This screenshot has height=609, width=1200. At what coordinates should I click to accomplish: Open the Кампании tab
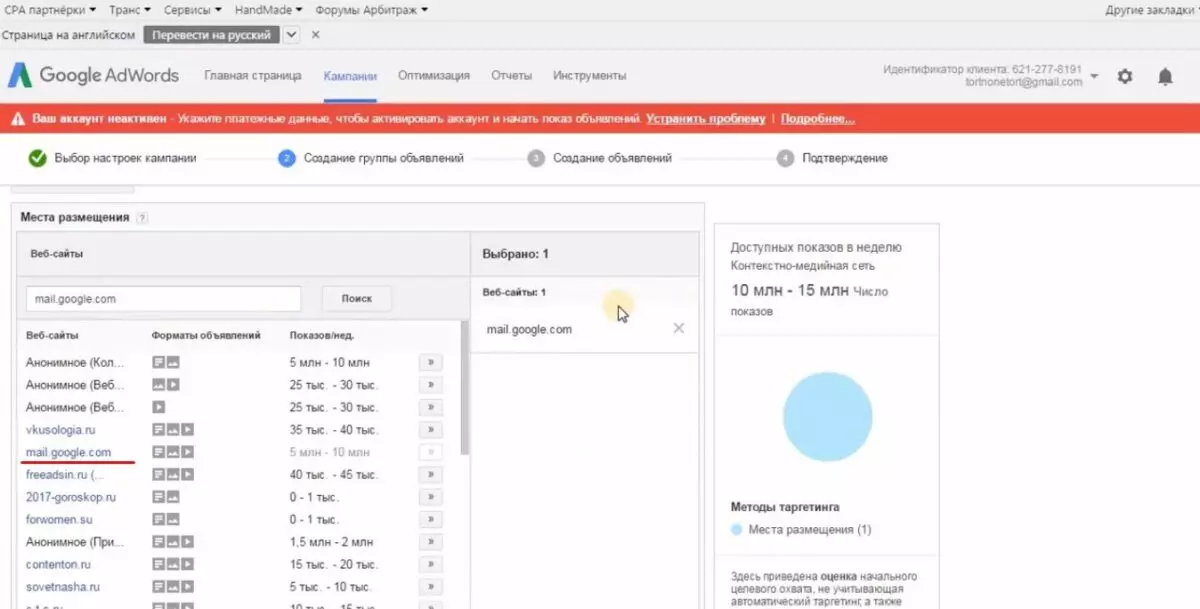click(x=350, y=75)
